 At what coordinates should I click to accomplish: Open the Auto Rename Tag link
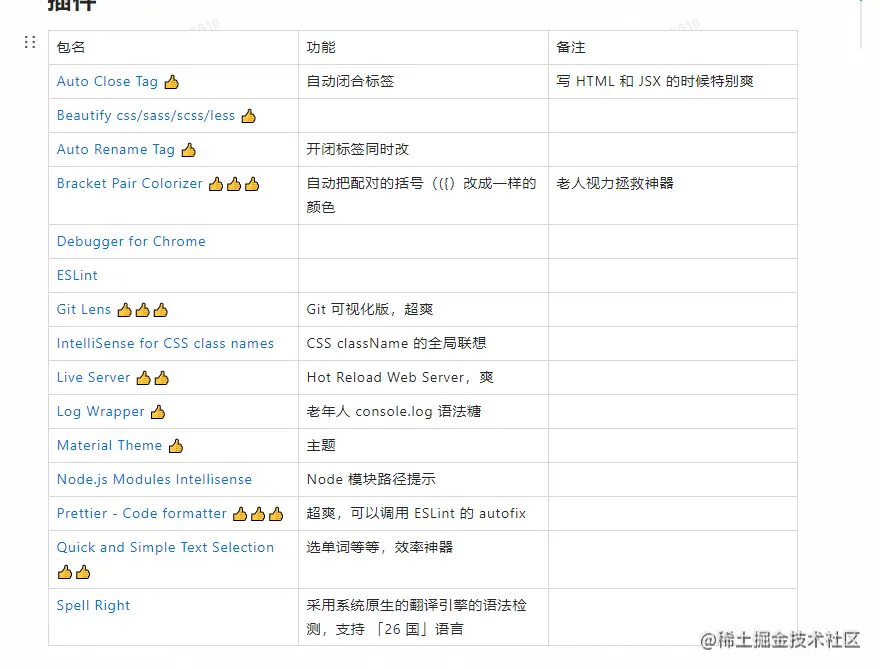[116, 149]
